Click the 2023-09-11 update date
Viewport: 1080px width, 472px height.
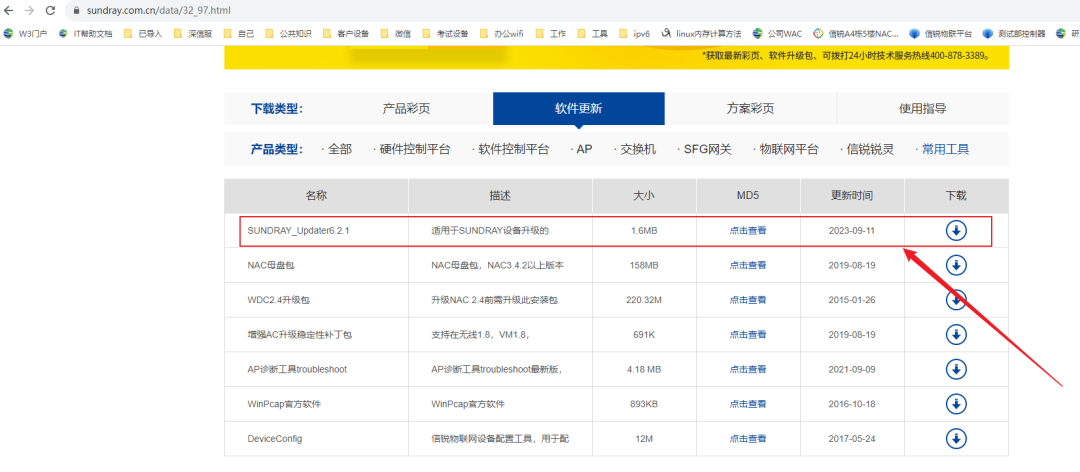click(x=852, y=231)
